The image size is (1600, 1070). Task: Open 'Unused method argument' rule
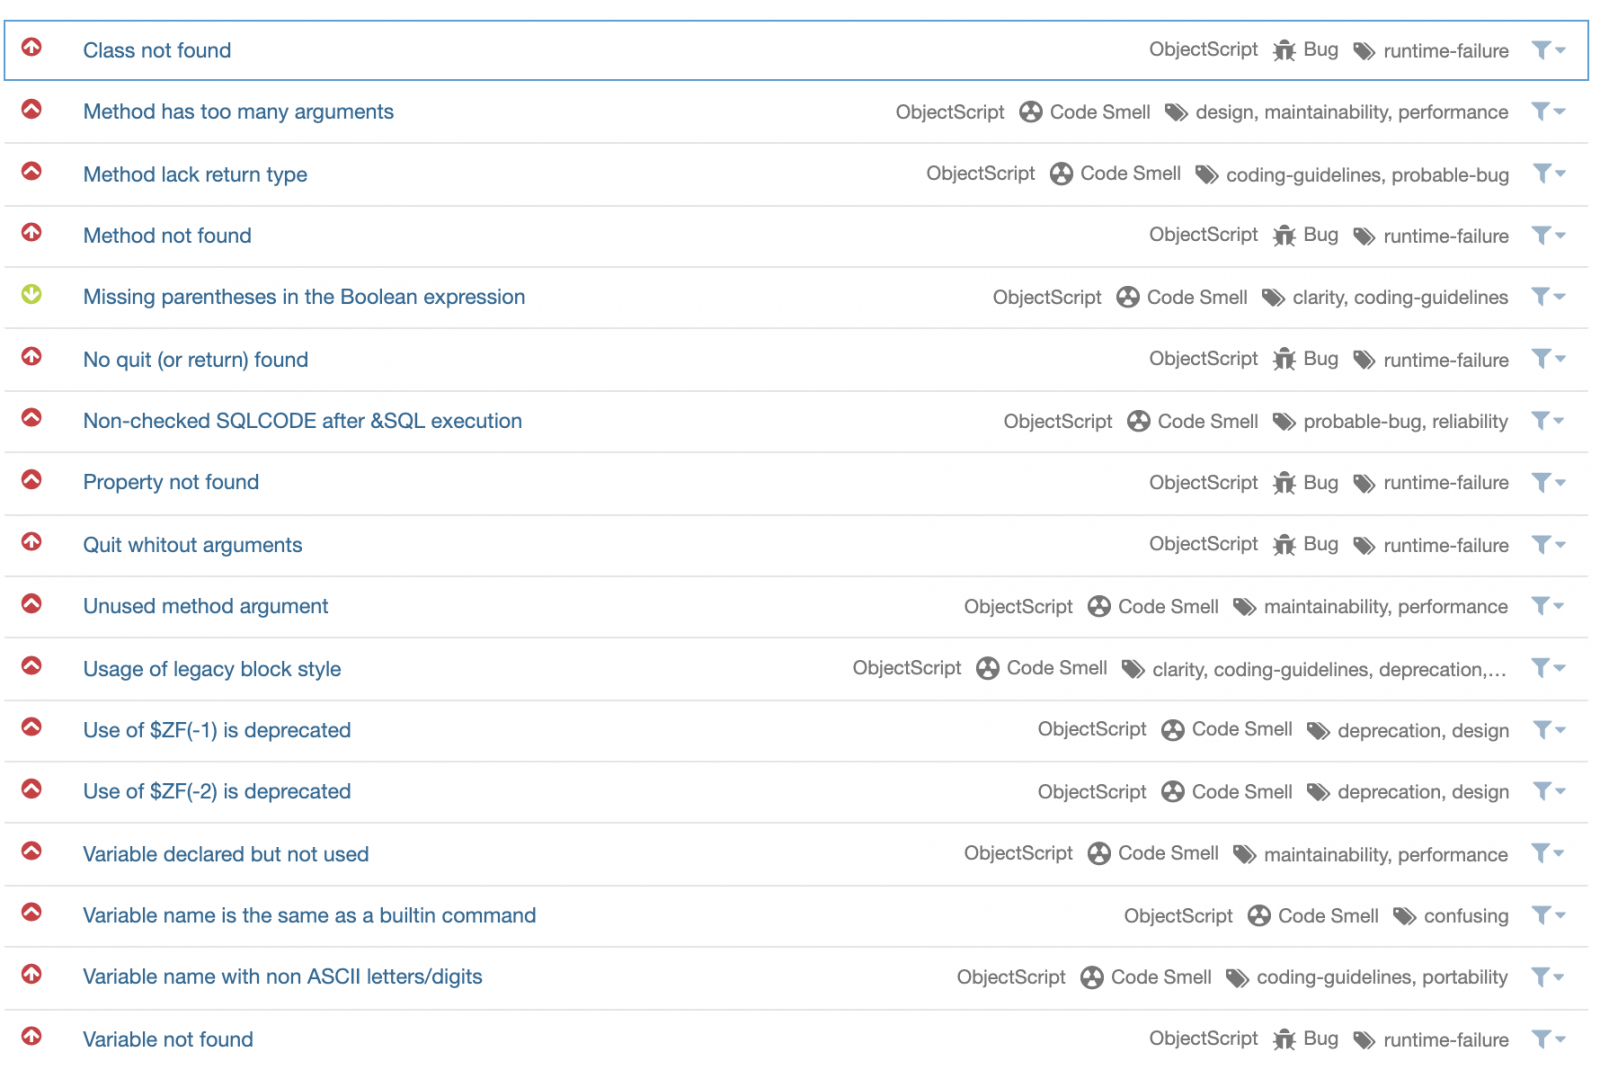[x=205, y=606]
